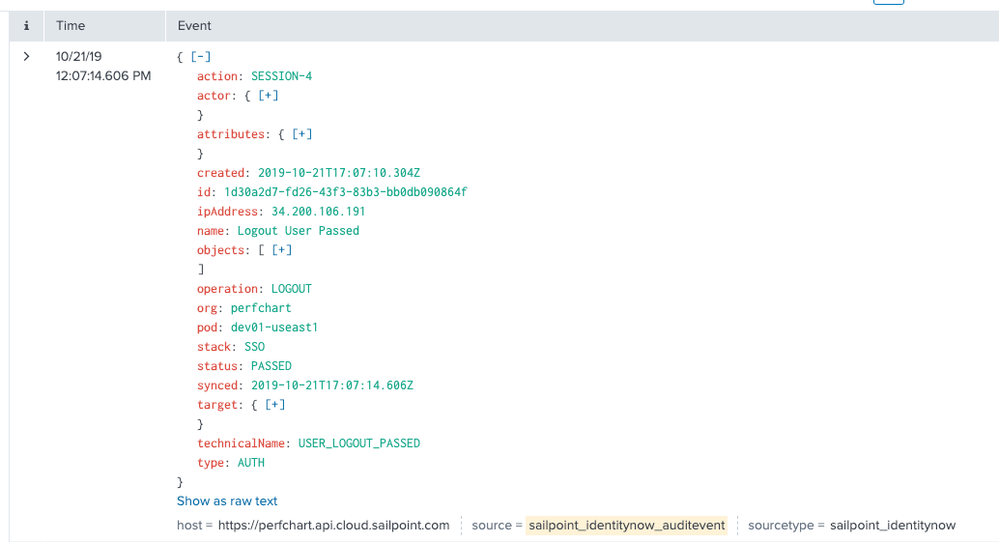Viewport: 999px width, 542px height.
Task: Collapse the JSON root with [-]
Action: (200, 57)
